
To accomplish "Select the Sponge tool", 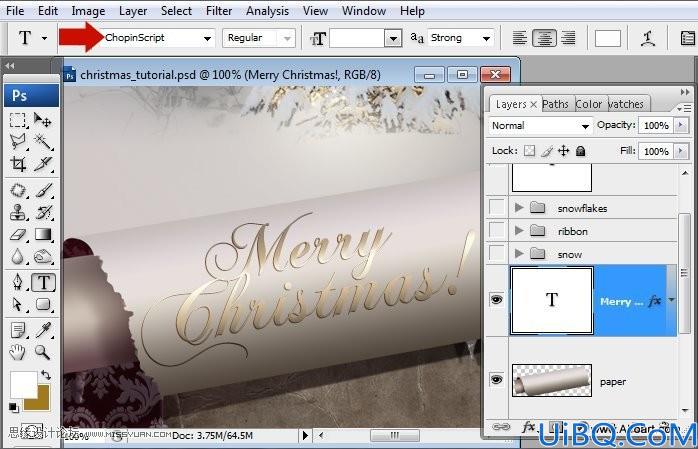I will 43,256.
